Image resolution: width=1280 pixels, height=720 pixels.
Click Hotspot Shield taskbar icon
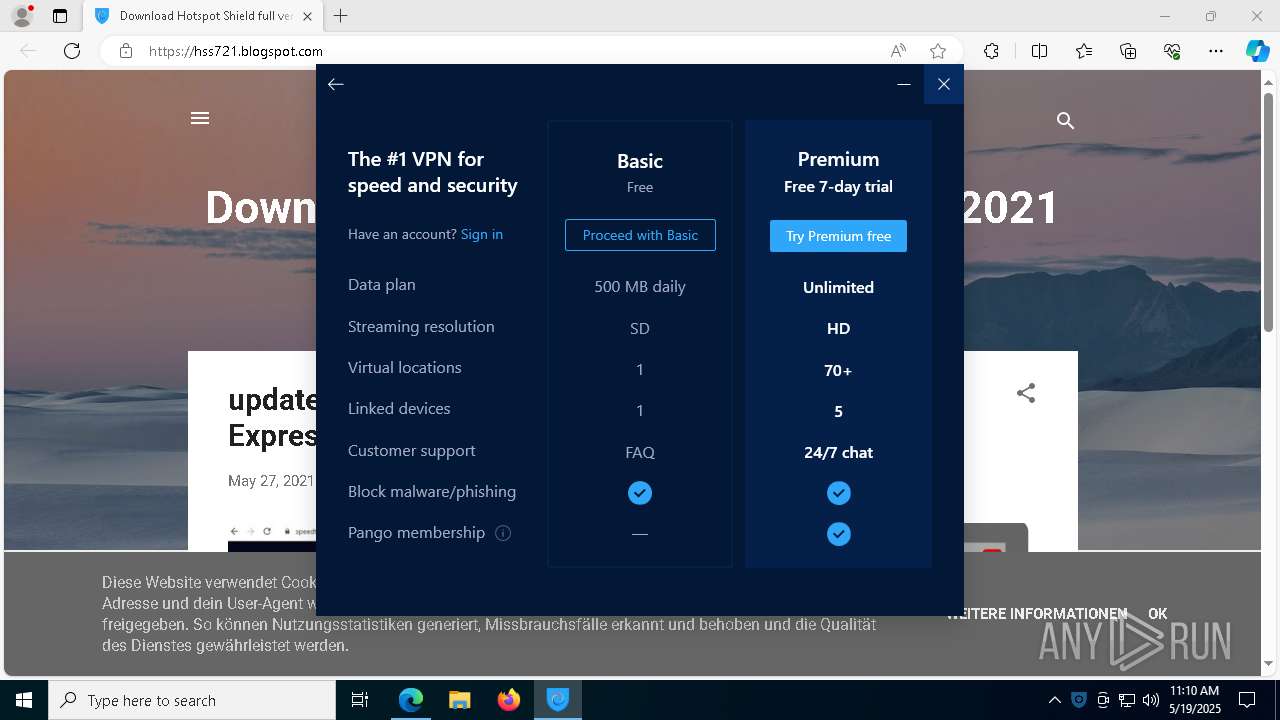coord(558,700)
